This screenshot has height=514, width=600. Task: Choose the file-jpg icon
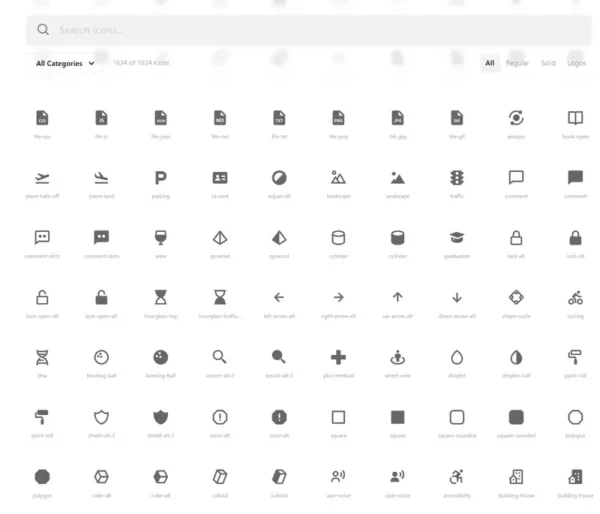pyautogui.click(x=398, y=118)
